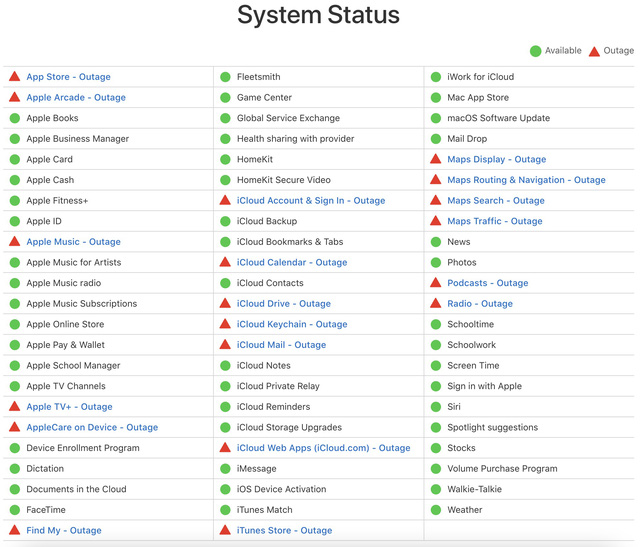Open the iTunes Store - Outage link
The image size is (640, 547).
[x=284, y=530]
